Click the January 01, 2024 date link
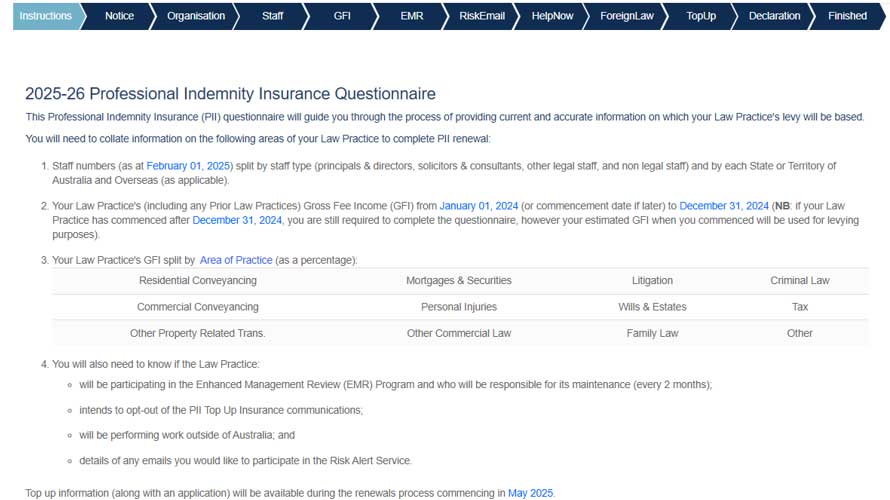Viewport: 890px width, 500px height. click(478, 205)
